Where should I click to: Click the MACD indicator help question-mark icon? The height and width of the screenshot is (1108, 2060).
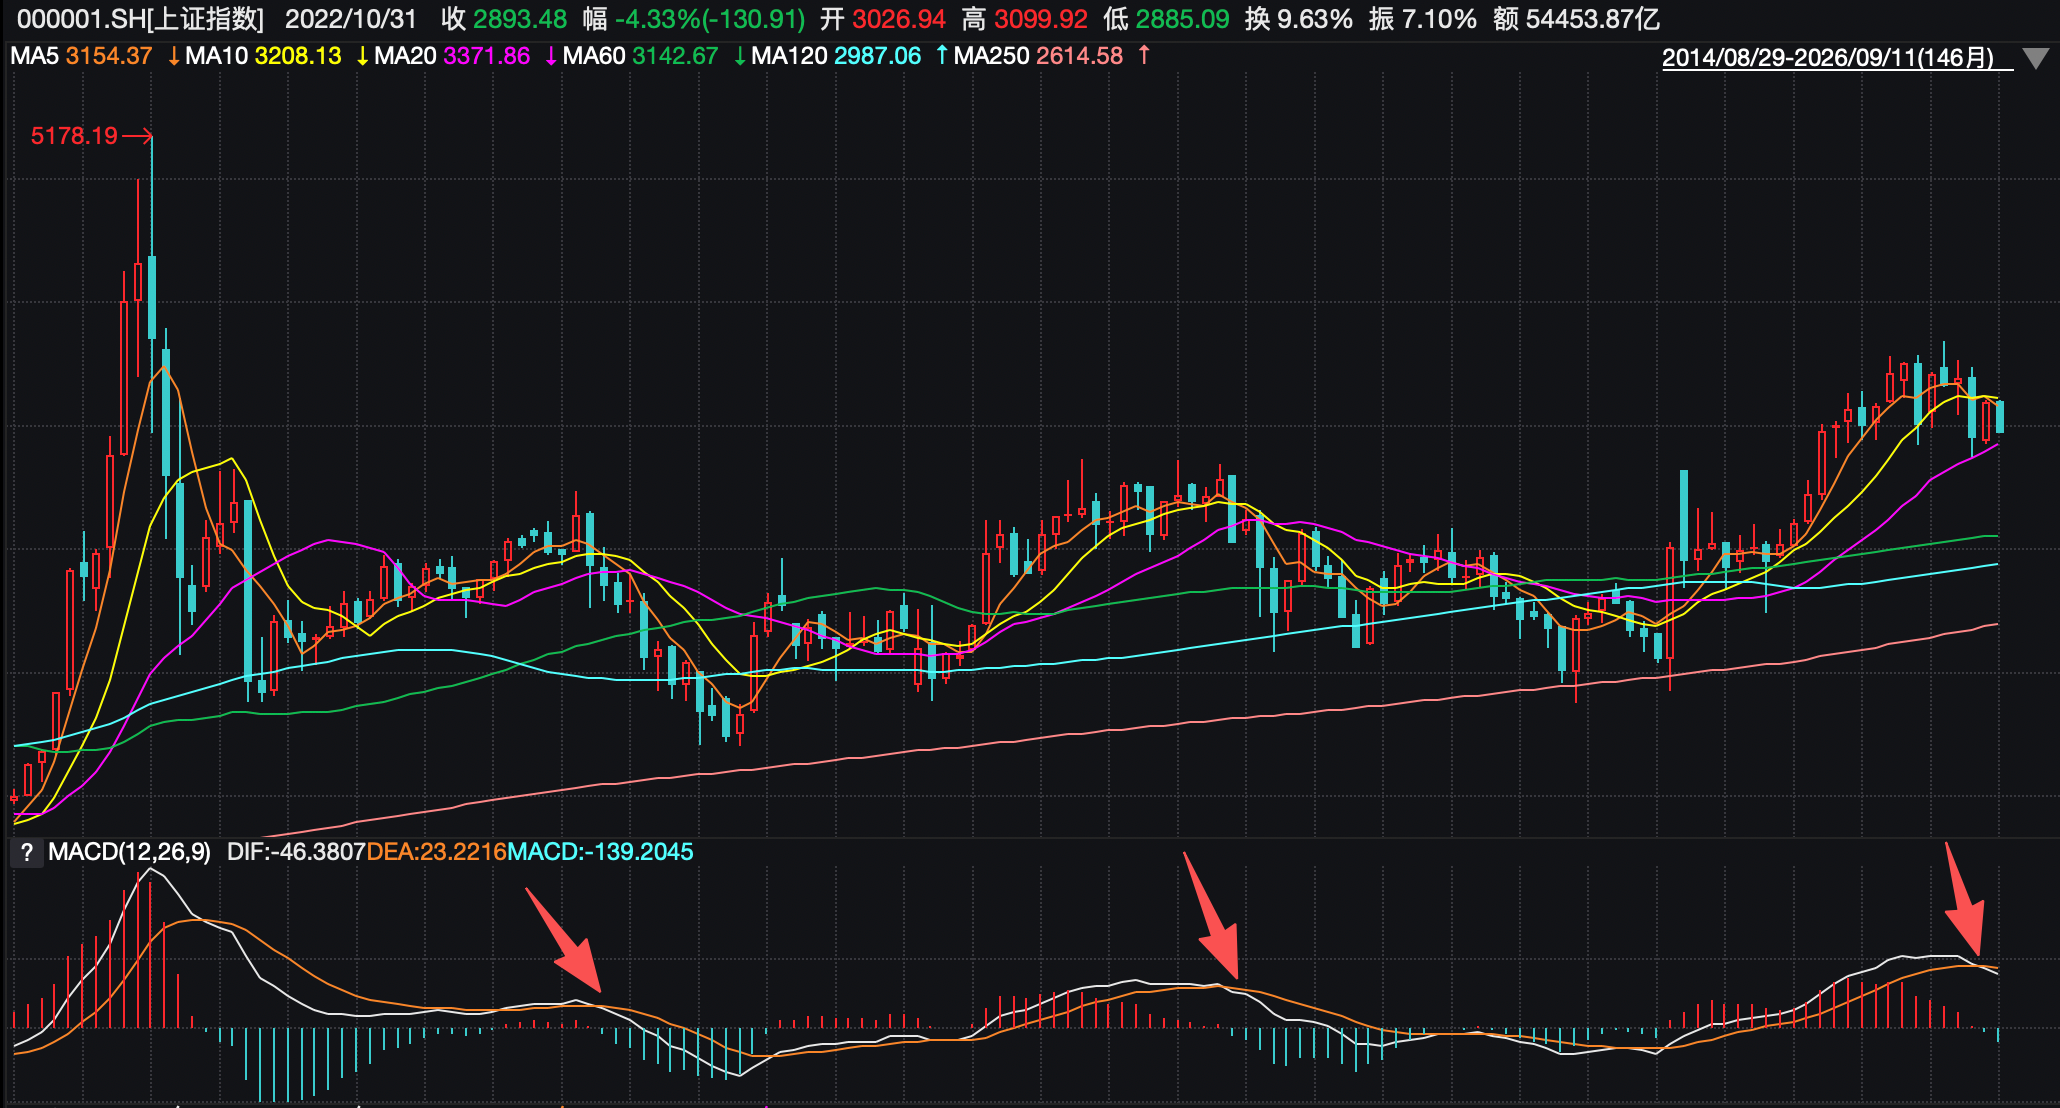[27, 852]
